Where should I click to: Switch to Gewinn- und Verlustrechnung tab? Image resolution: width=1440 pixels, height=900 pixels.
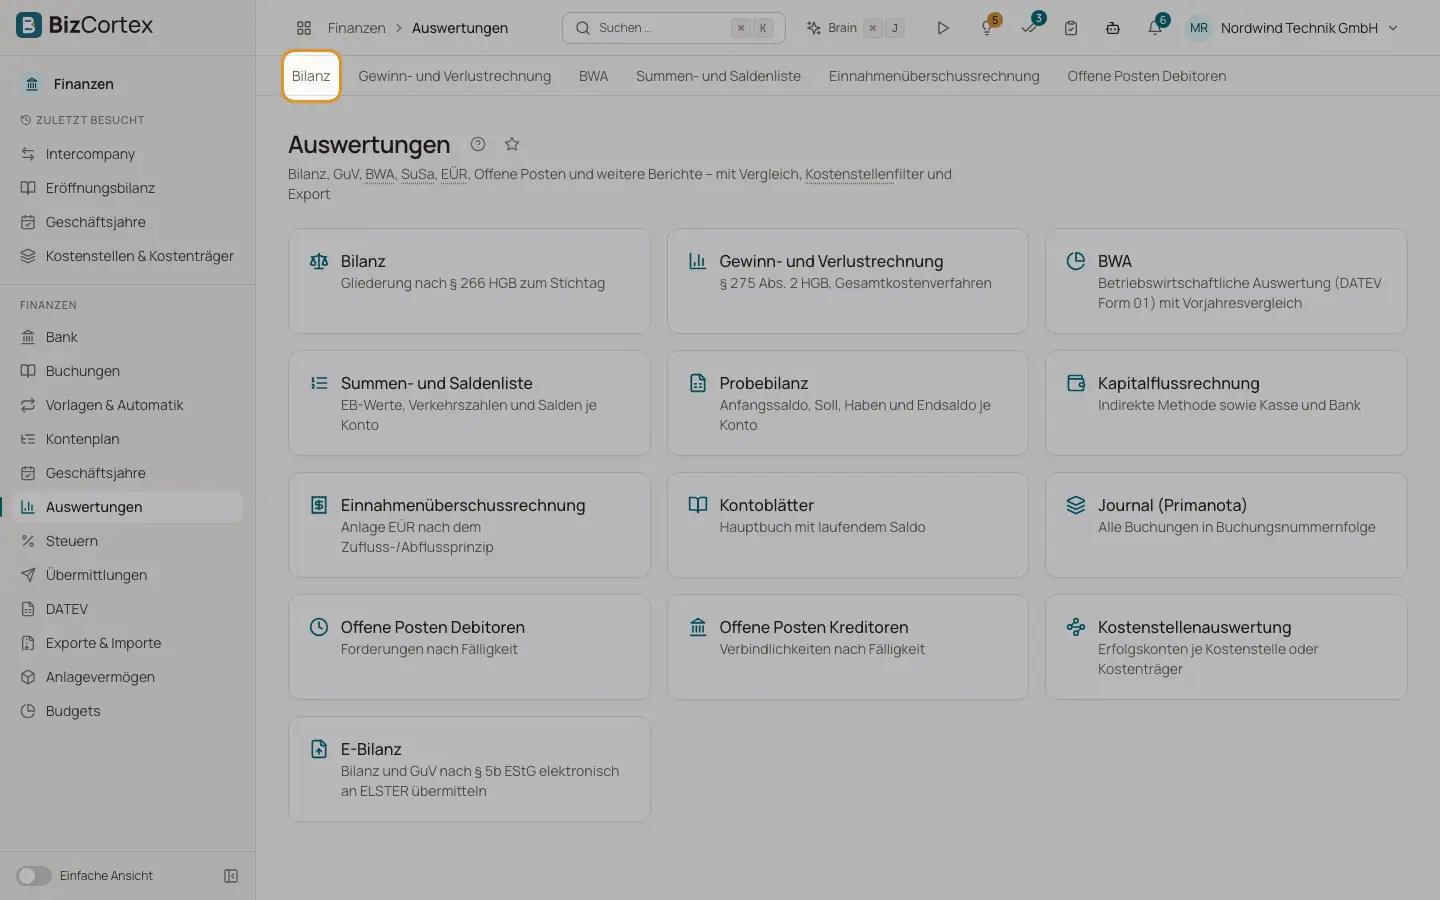pos(454,76)
